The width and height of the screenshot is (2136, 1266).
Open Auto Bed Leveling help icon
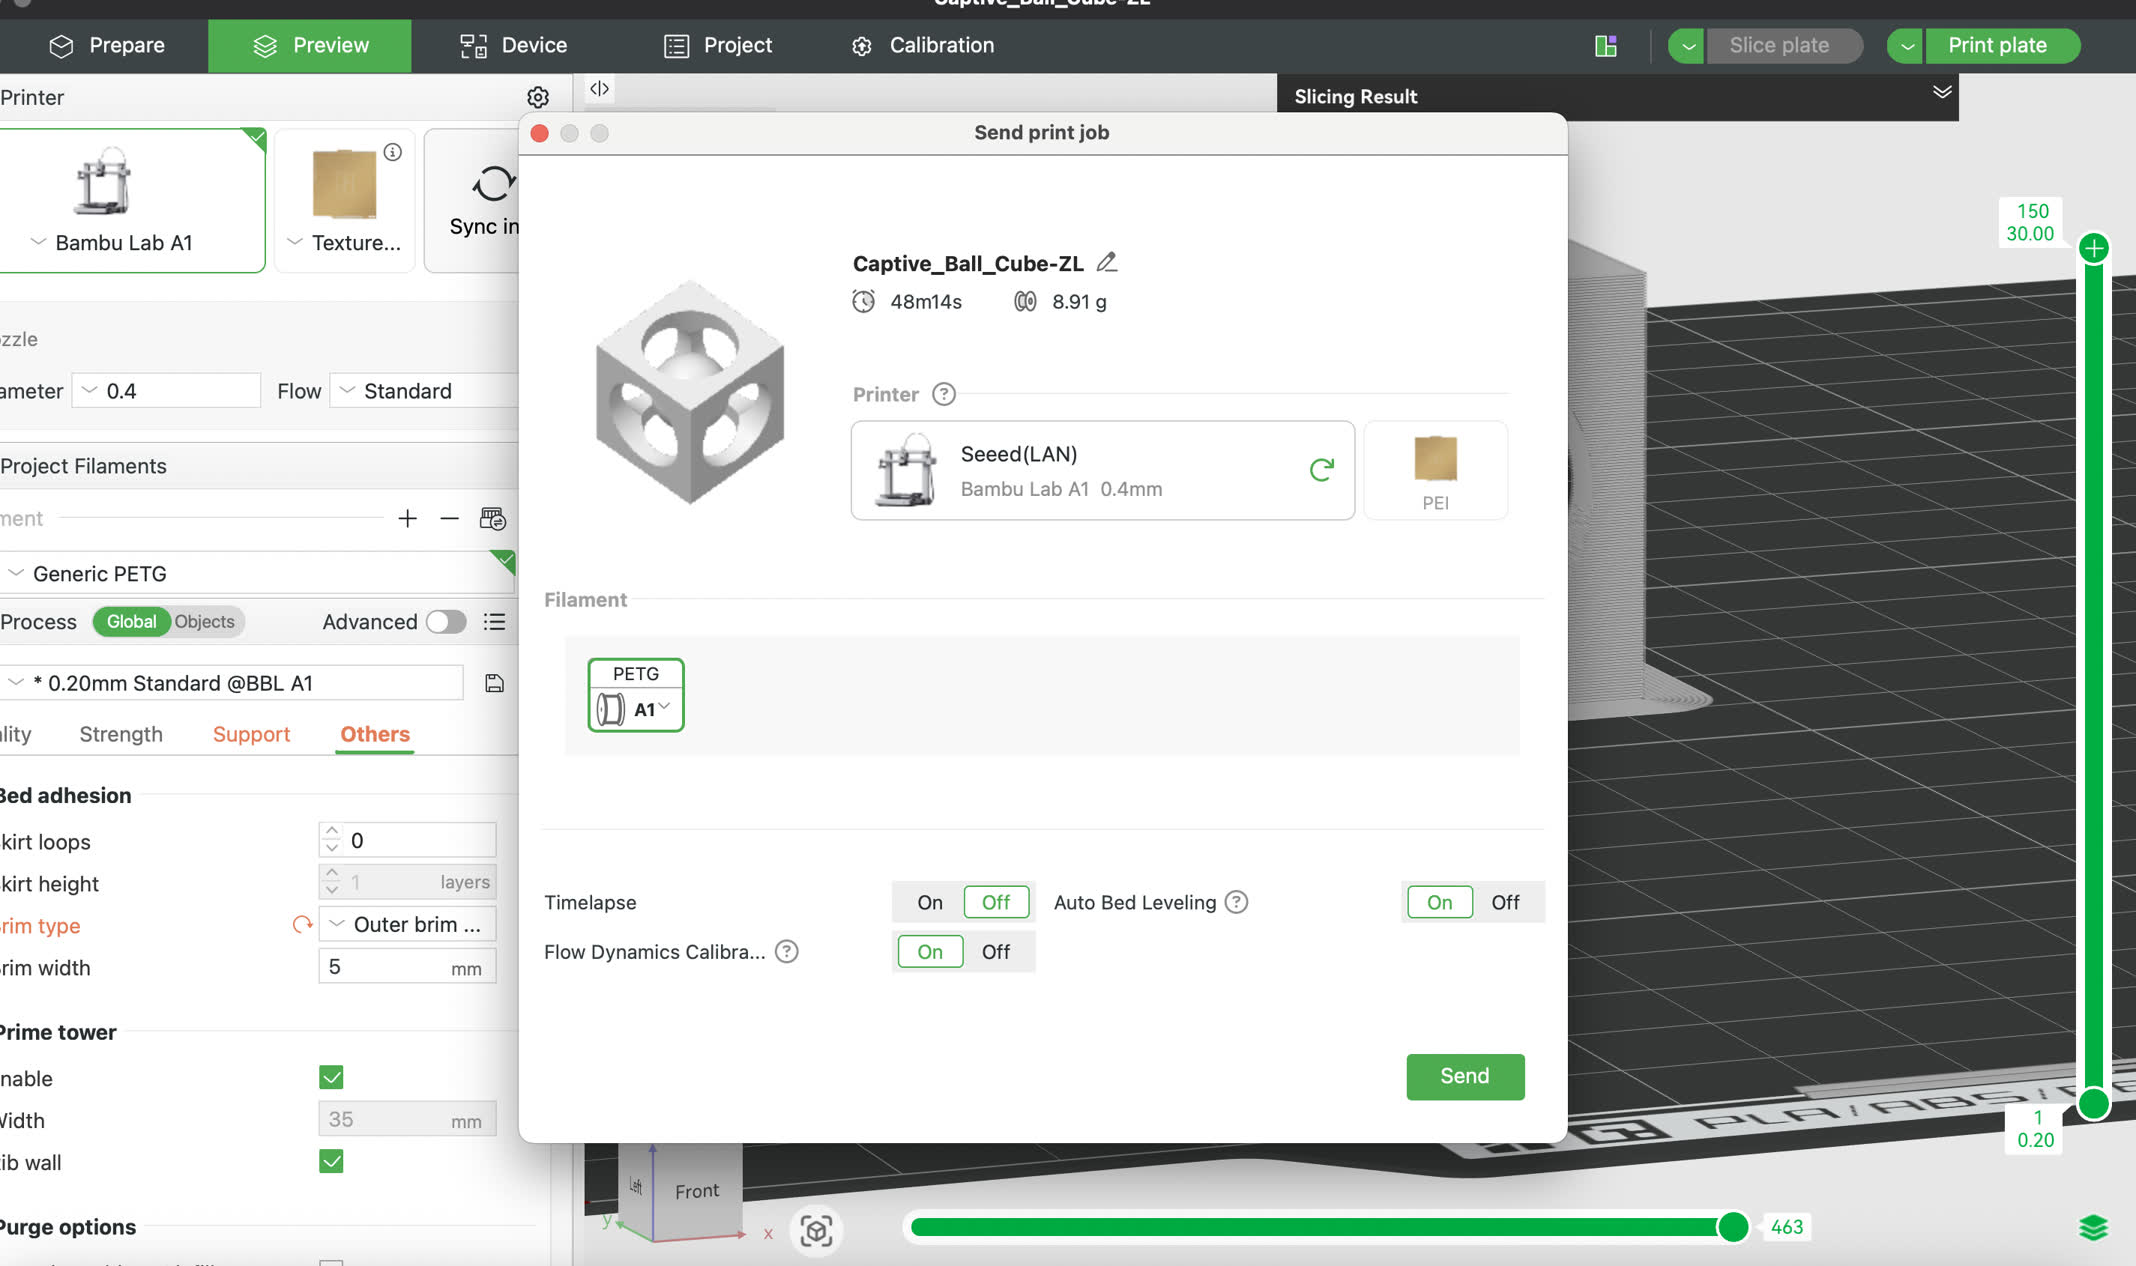[x=1237, y=902]
